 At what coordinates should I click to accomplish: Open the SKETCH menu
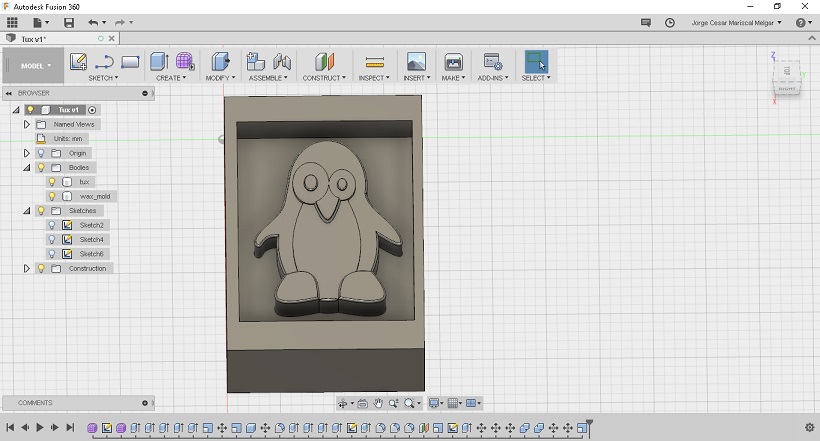pos(103,78)
